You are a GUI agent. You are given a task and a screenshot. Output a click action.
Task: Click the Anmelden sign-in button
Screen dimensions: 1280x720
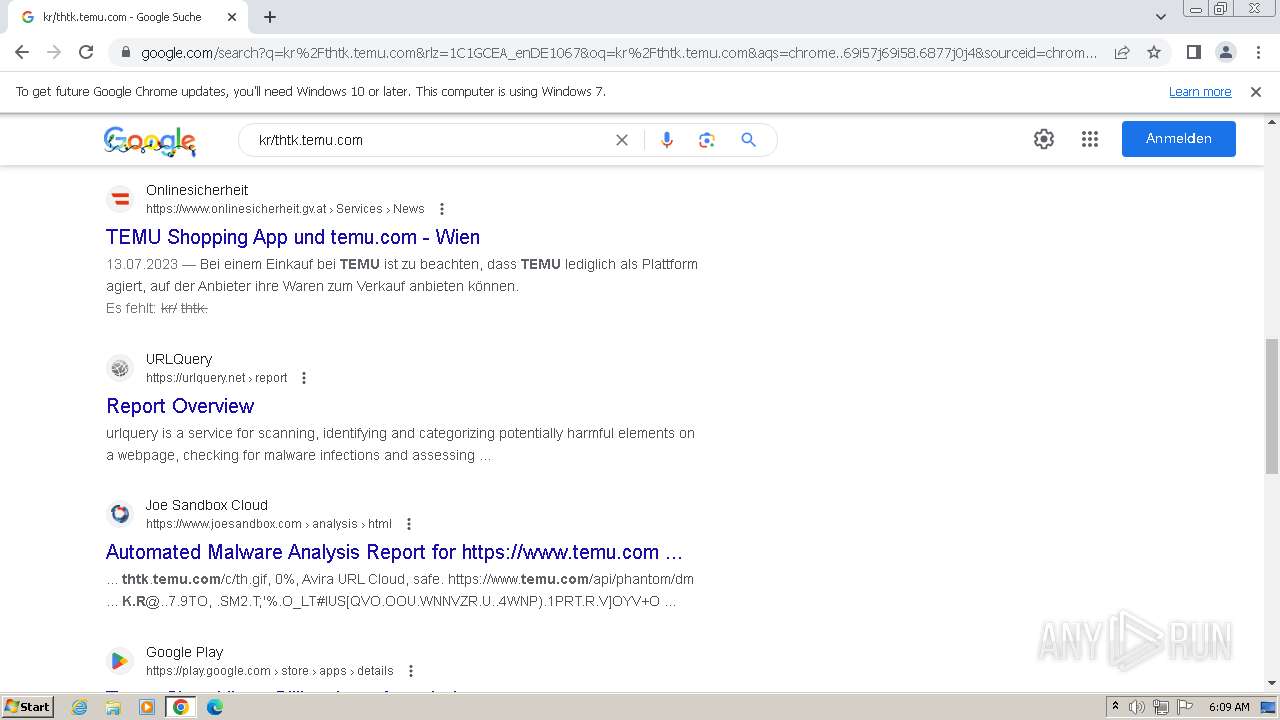(x=1179, y=139)
